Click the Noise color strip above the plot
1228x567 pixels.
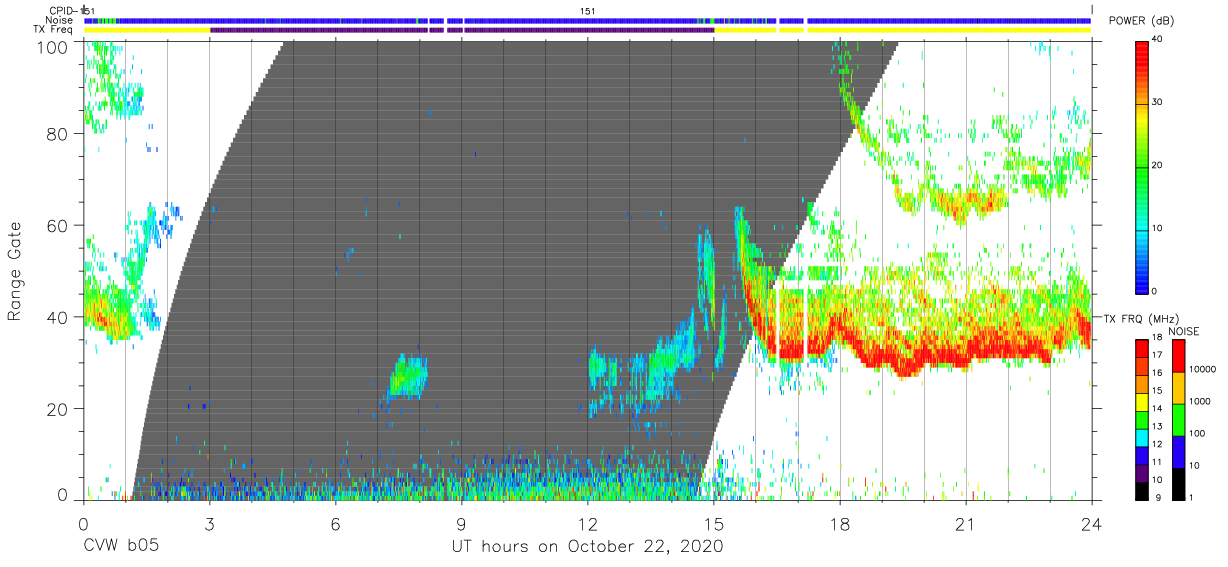click(x=587, y=20)
